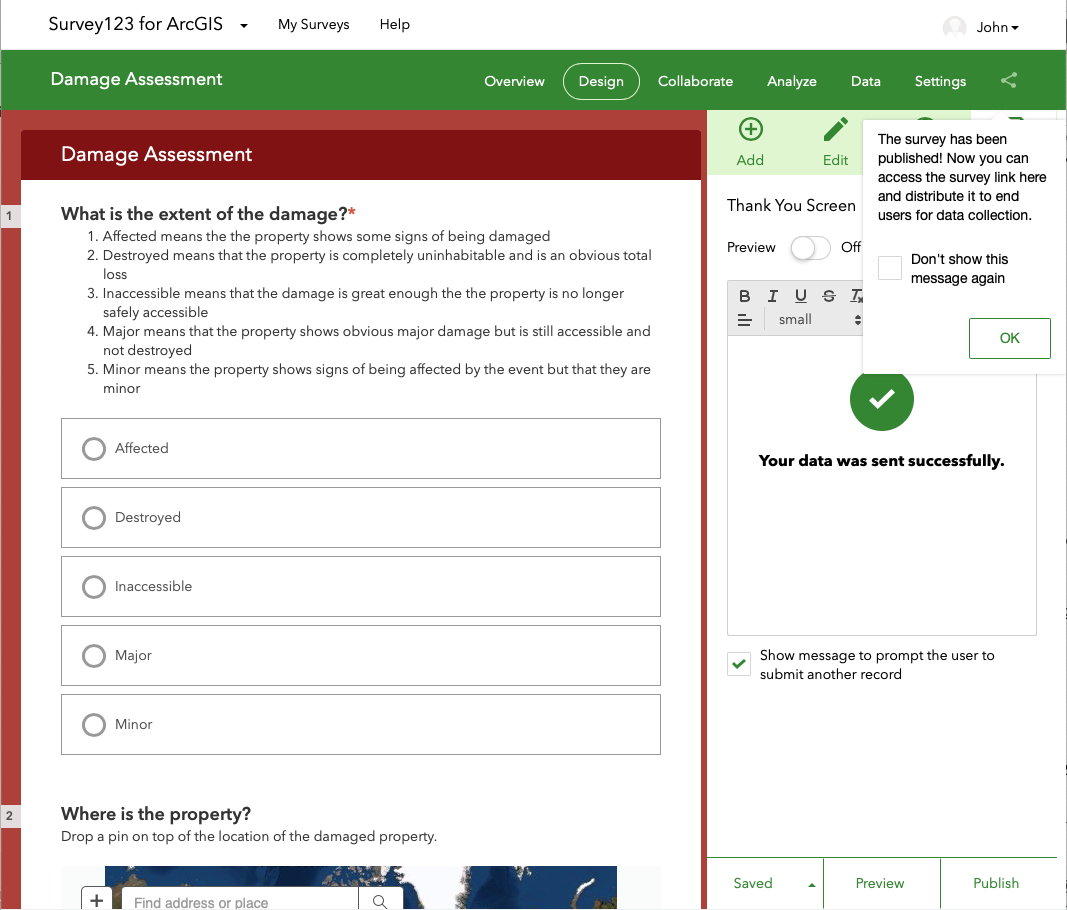The image size is (1067, 910).
Task: Click the Edit pencil icon
Action: [835, 130]
